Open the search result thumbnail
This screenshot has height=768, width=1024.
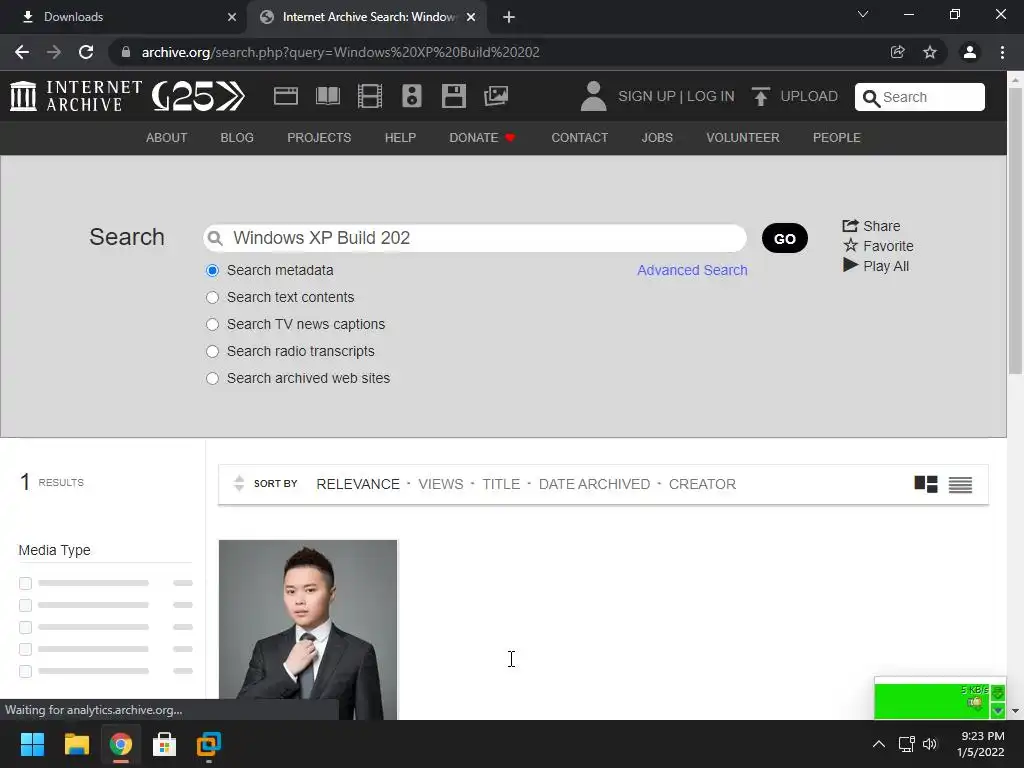308,630
